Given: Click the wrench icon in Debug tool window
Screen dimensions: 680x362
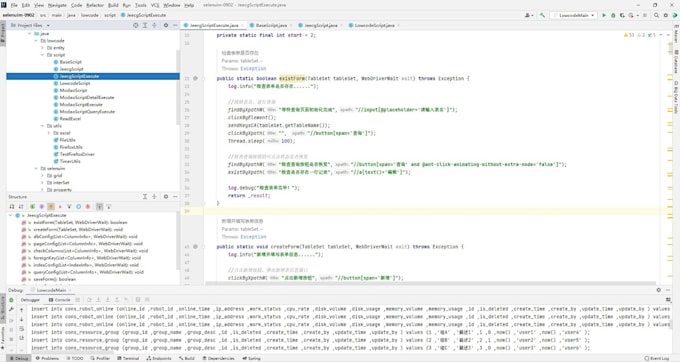Looking at the screenshot, I should [11, 310].
